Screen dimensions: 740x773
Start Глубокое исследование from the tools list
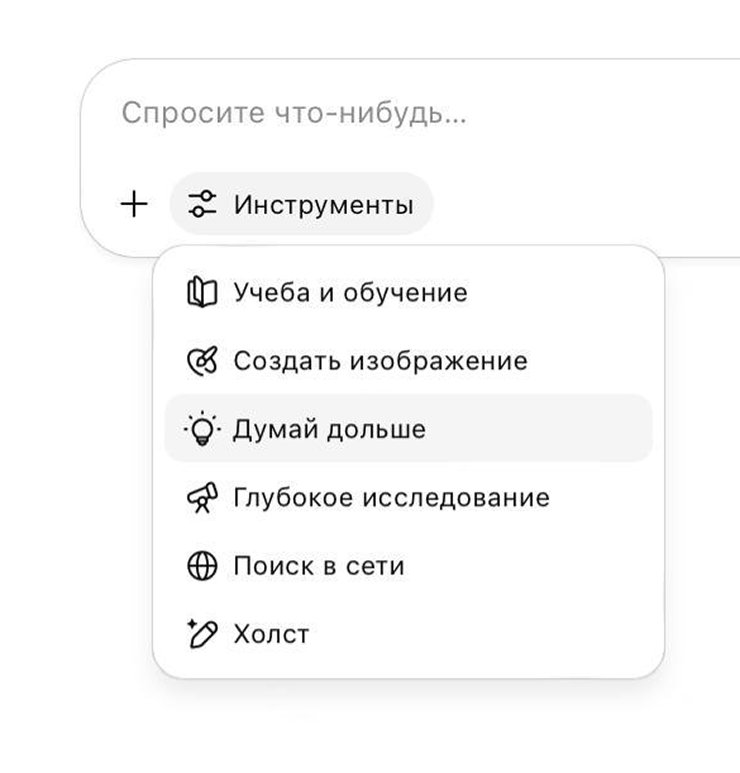(408, 497)
